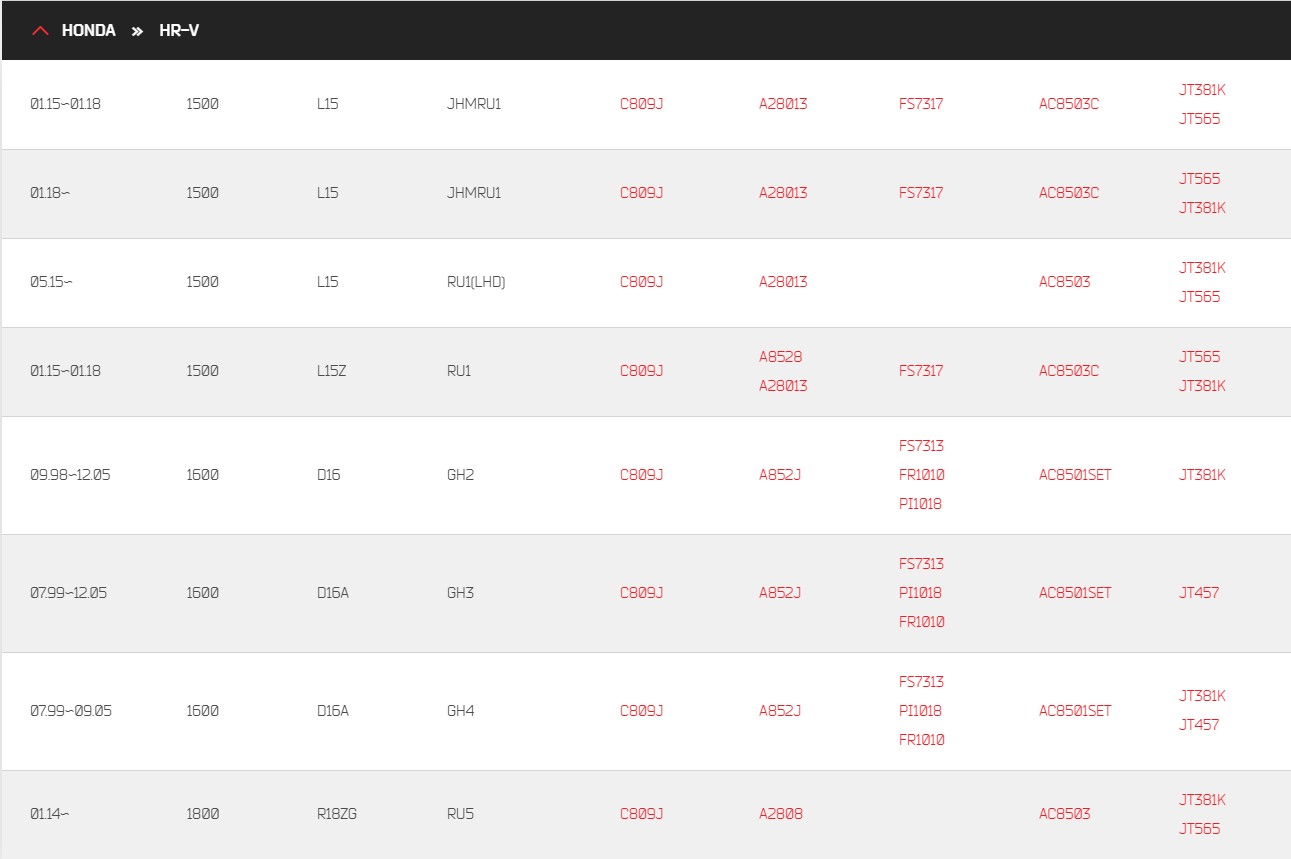Click the HR-V header label

pos(179,31)
